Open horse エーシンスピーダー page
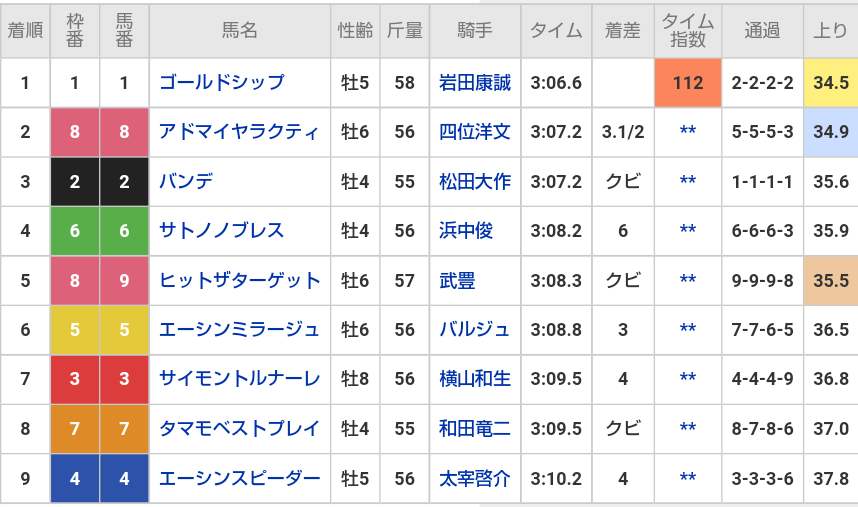The height and width of the screenshot is (507, 858). 239,479
